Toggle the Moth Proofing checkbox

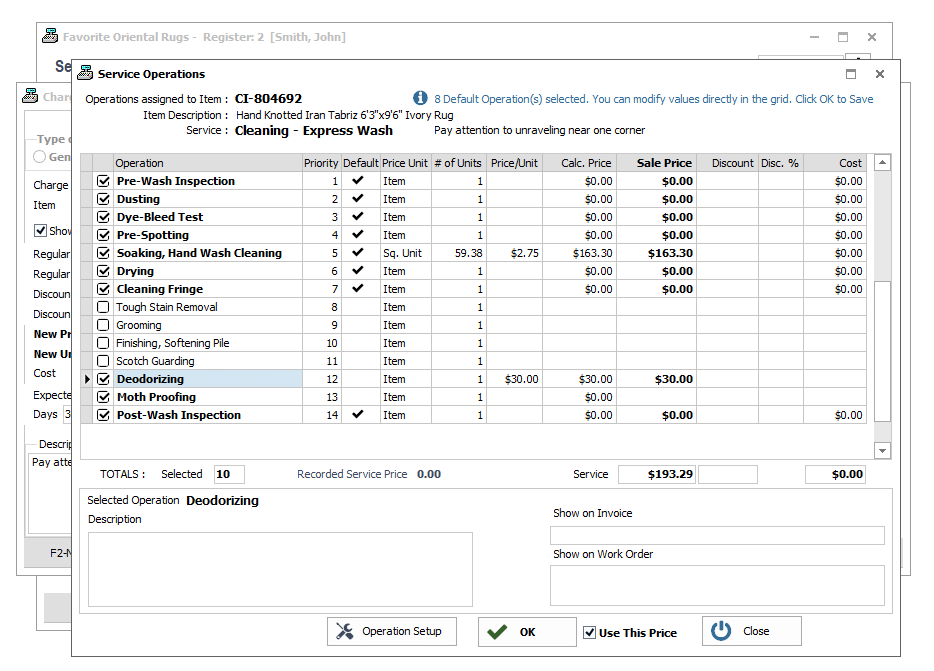pyautogui.click(x=104, y=397)
